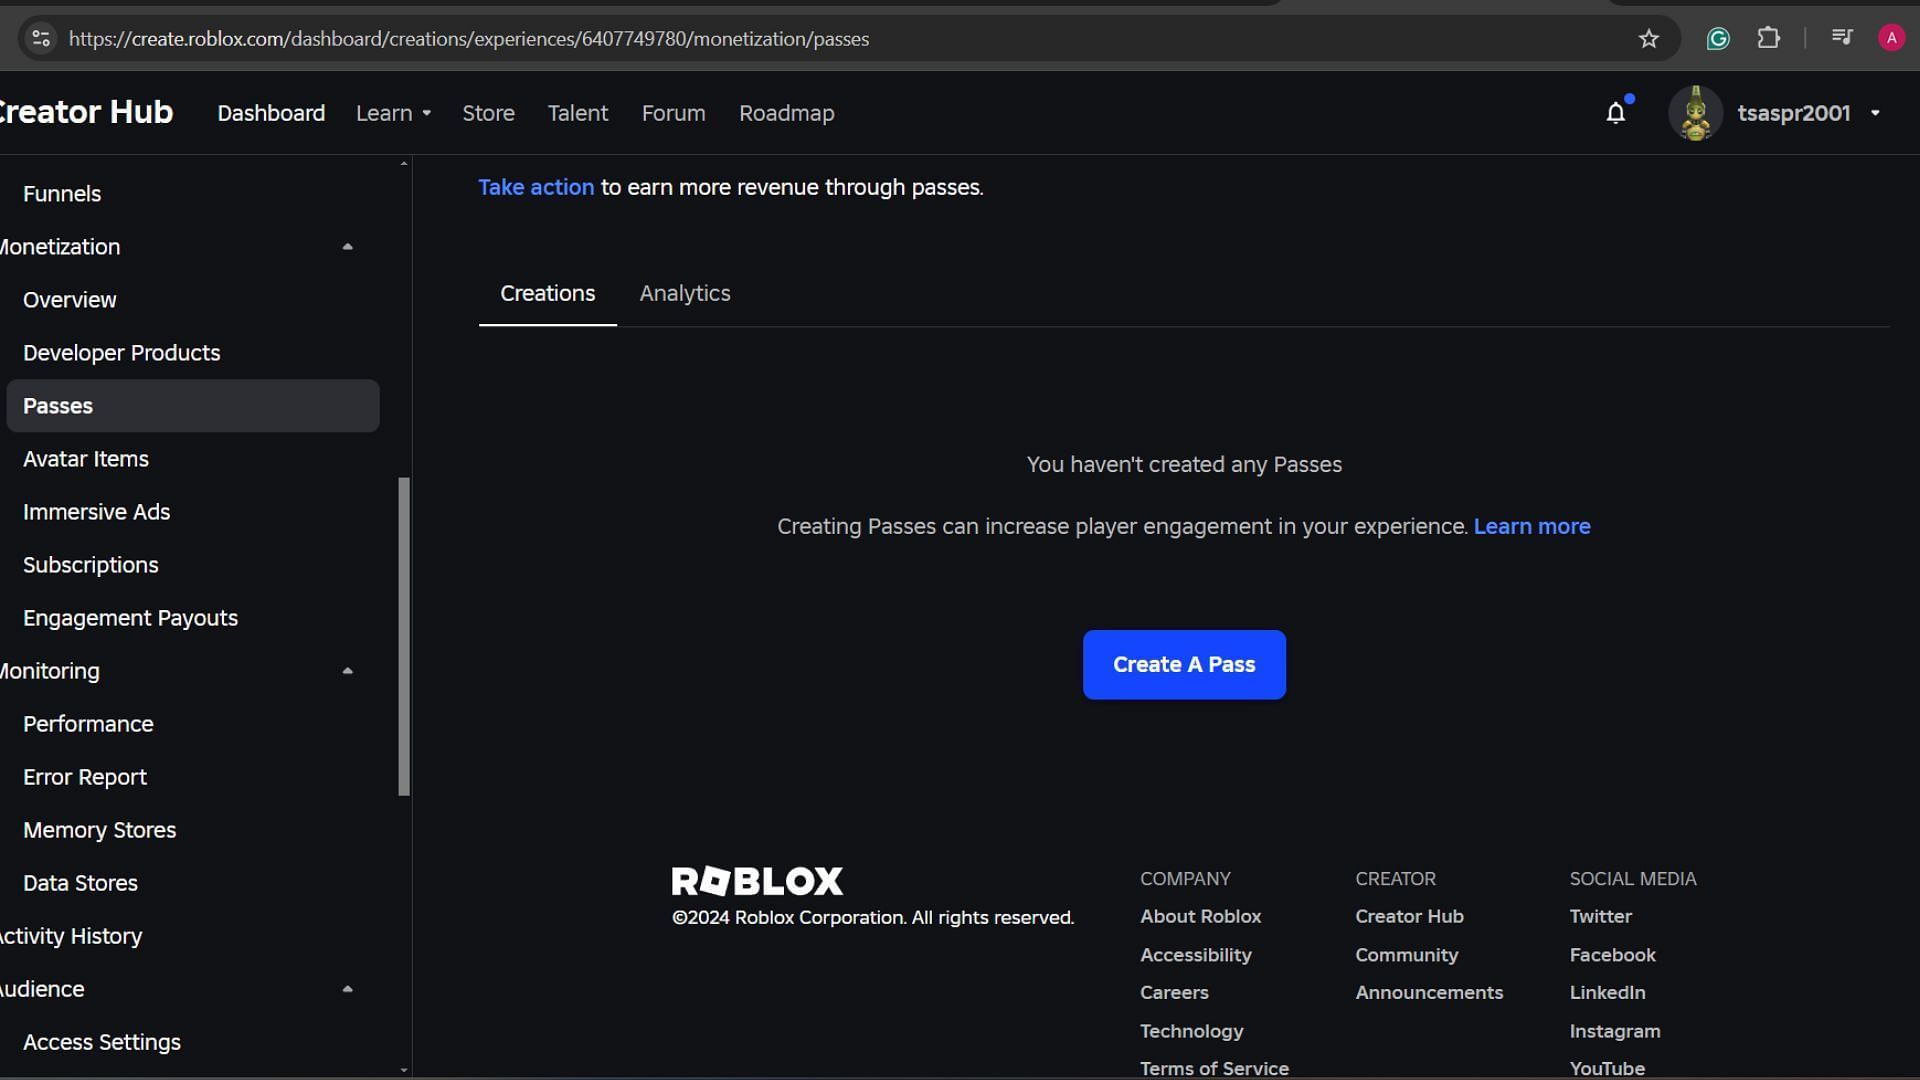1920x1080 pixels.
Task: Open Performance under Monitoring
Action: coord(88,724)
